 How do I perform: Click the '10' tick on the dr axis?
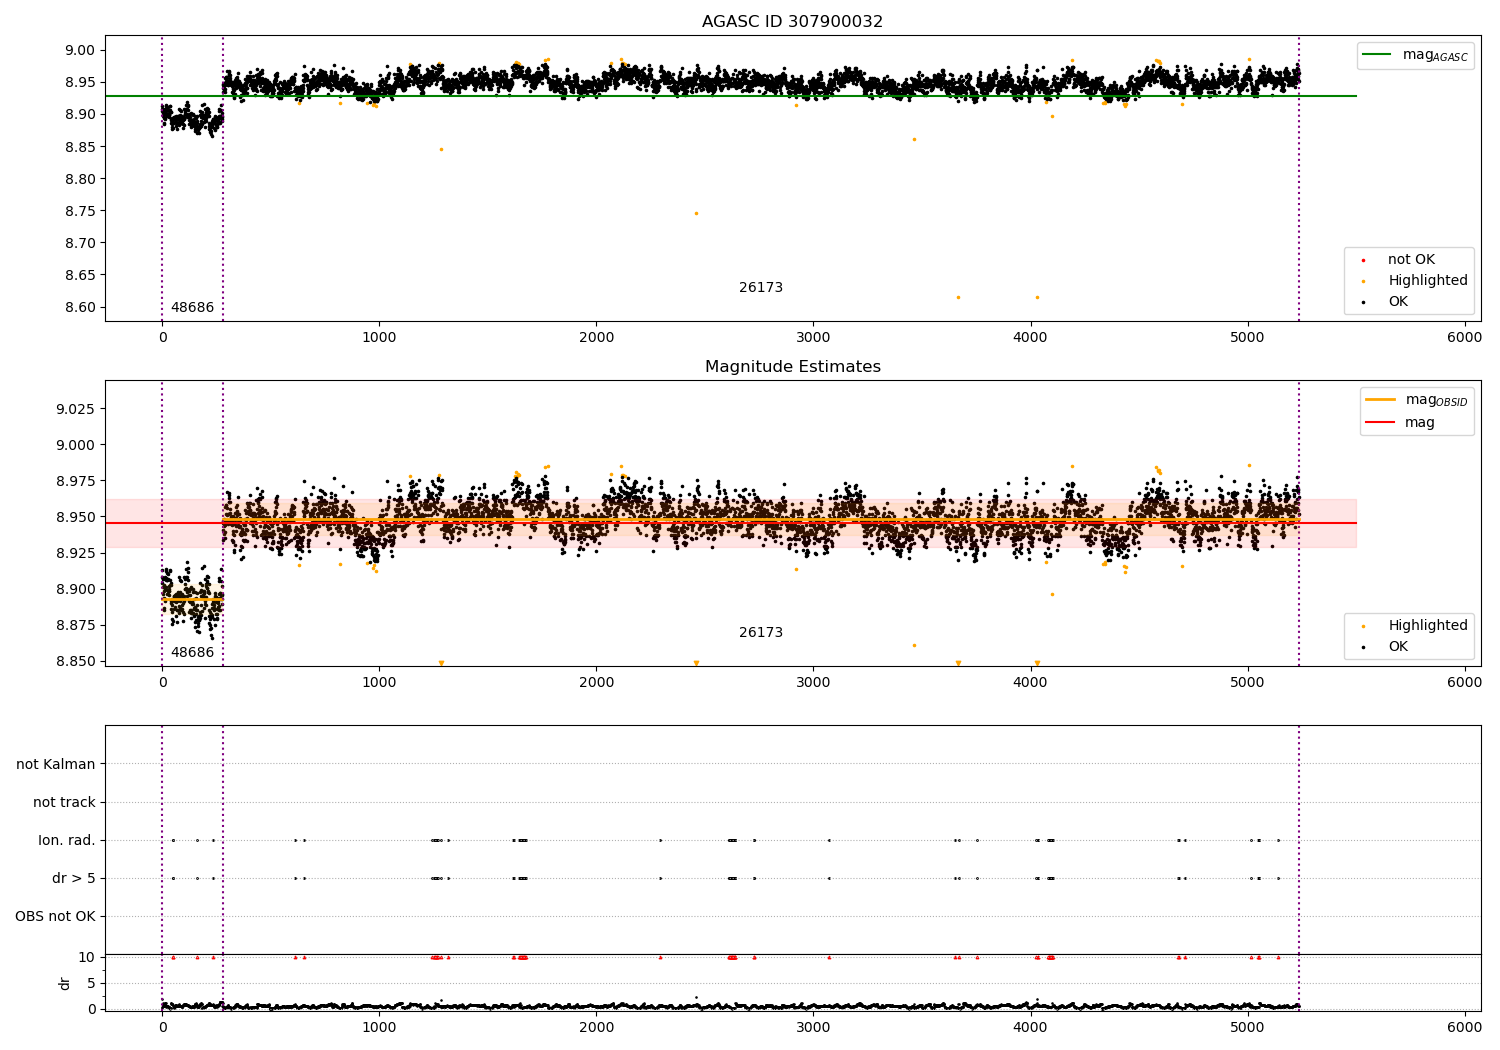point(87,957)
